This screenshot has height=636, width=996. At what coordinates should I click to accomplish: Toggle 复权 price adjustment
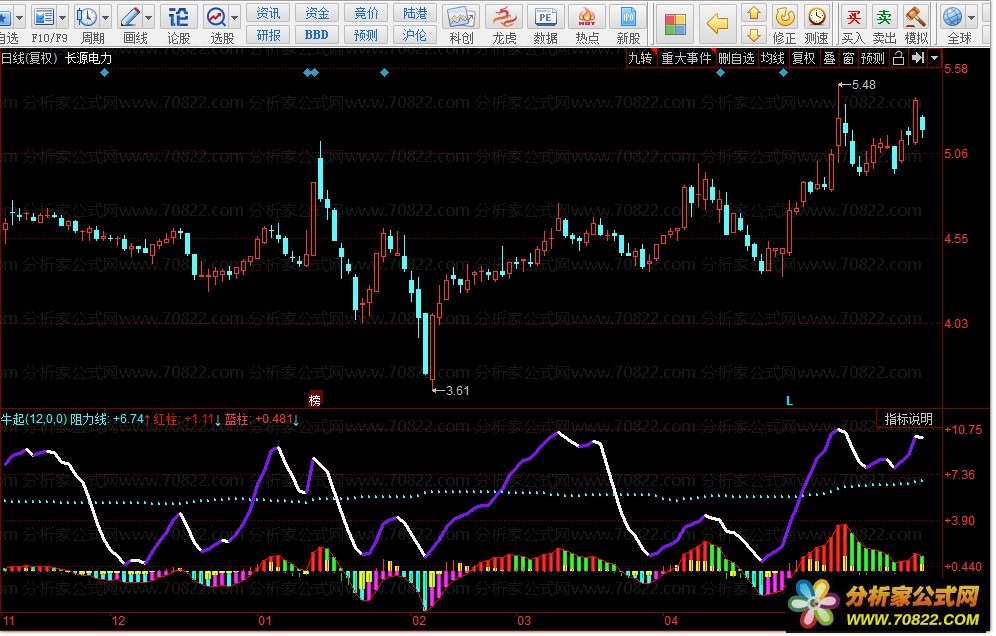[x=804, y=58]
